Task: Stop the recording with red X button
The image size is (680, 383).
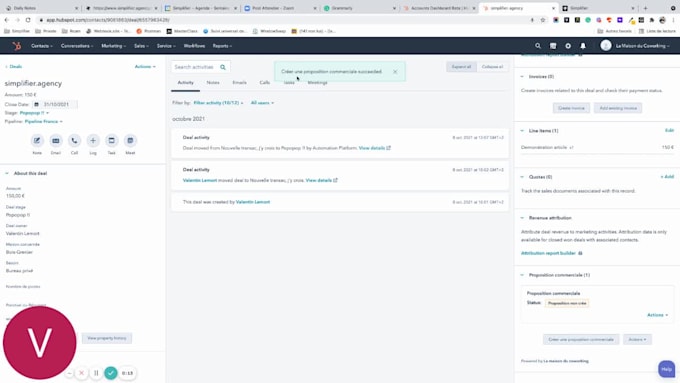Action: (x=81, y=373)
